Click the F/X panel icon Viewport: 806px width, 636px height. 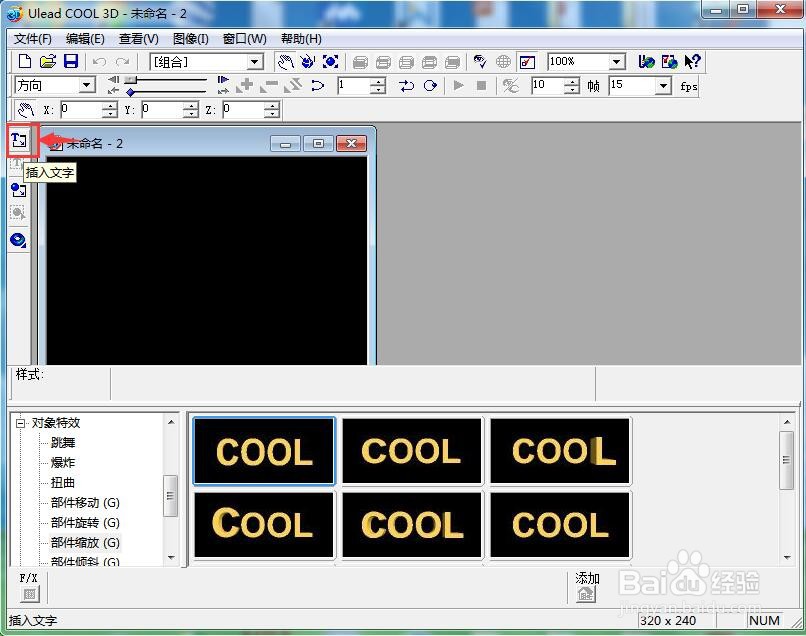tap(30, 594)
